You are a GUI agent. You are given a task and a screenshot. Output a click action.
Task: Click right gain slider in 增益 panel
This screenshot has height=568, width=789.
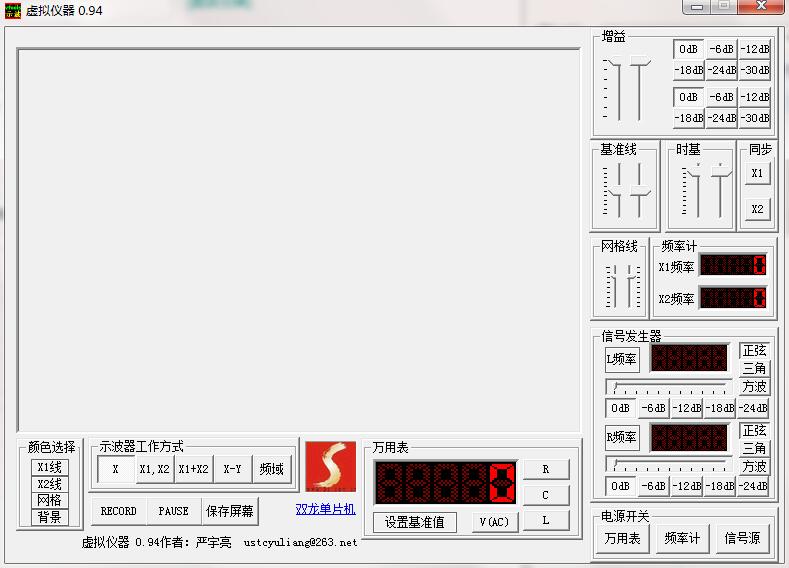tap(640, 90)
